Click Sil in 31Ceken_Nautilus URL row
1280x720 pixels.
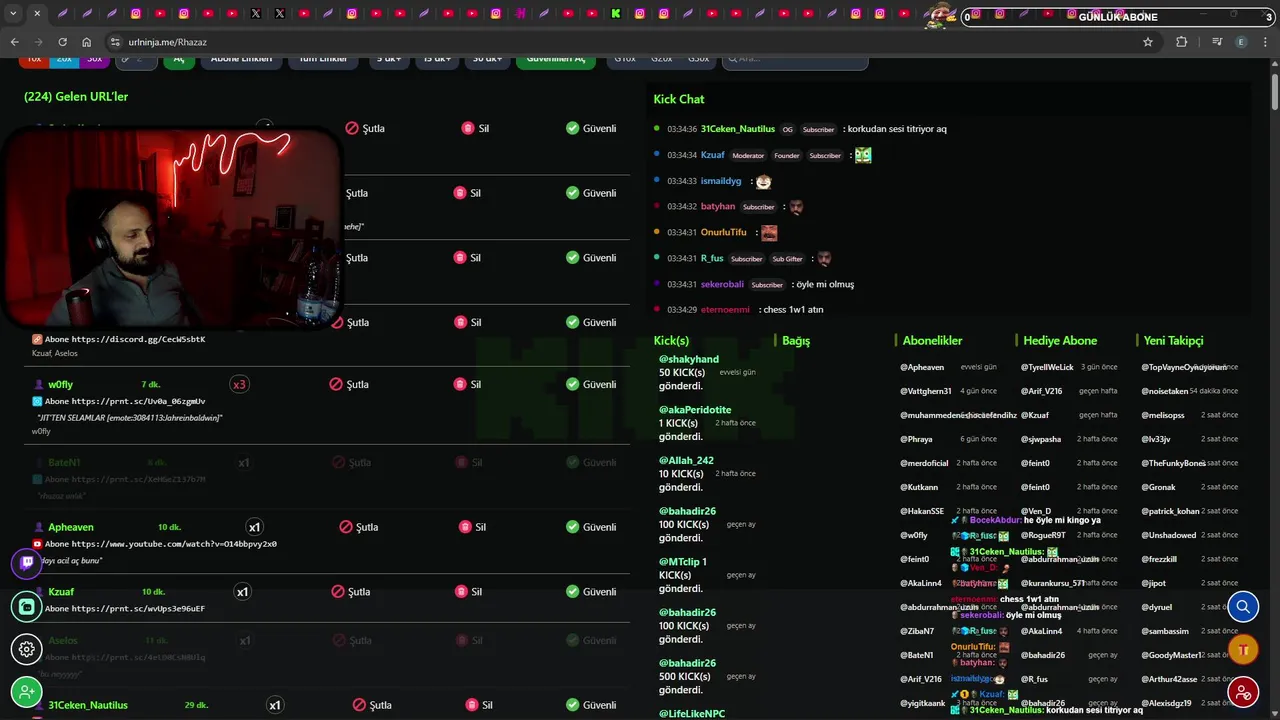(479, 705)
